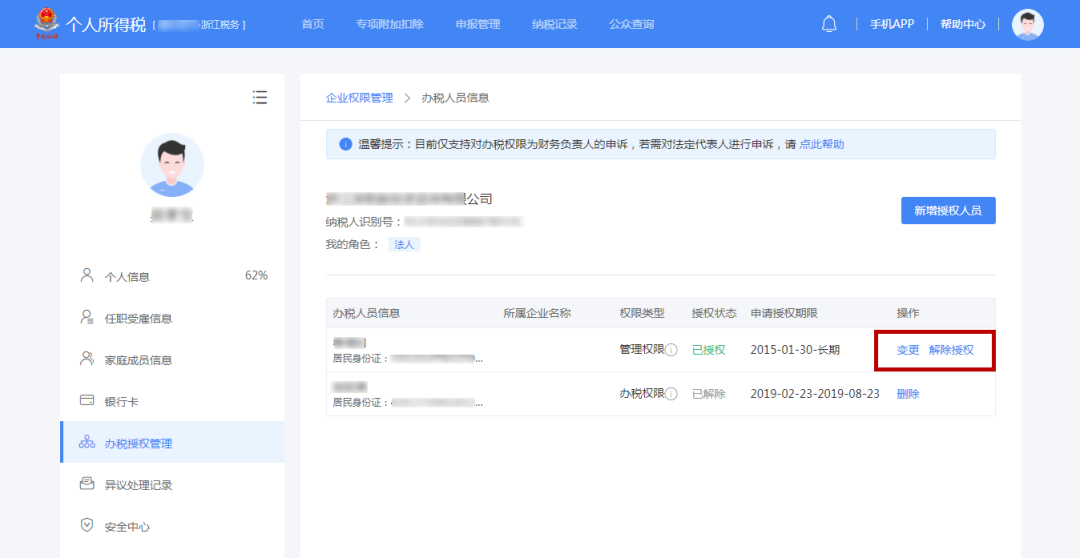Click 解除授权 for the authorized person

point(951,350)
